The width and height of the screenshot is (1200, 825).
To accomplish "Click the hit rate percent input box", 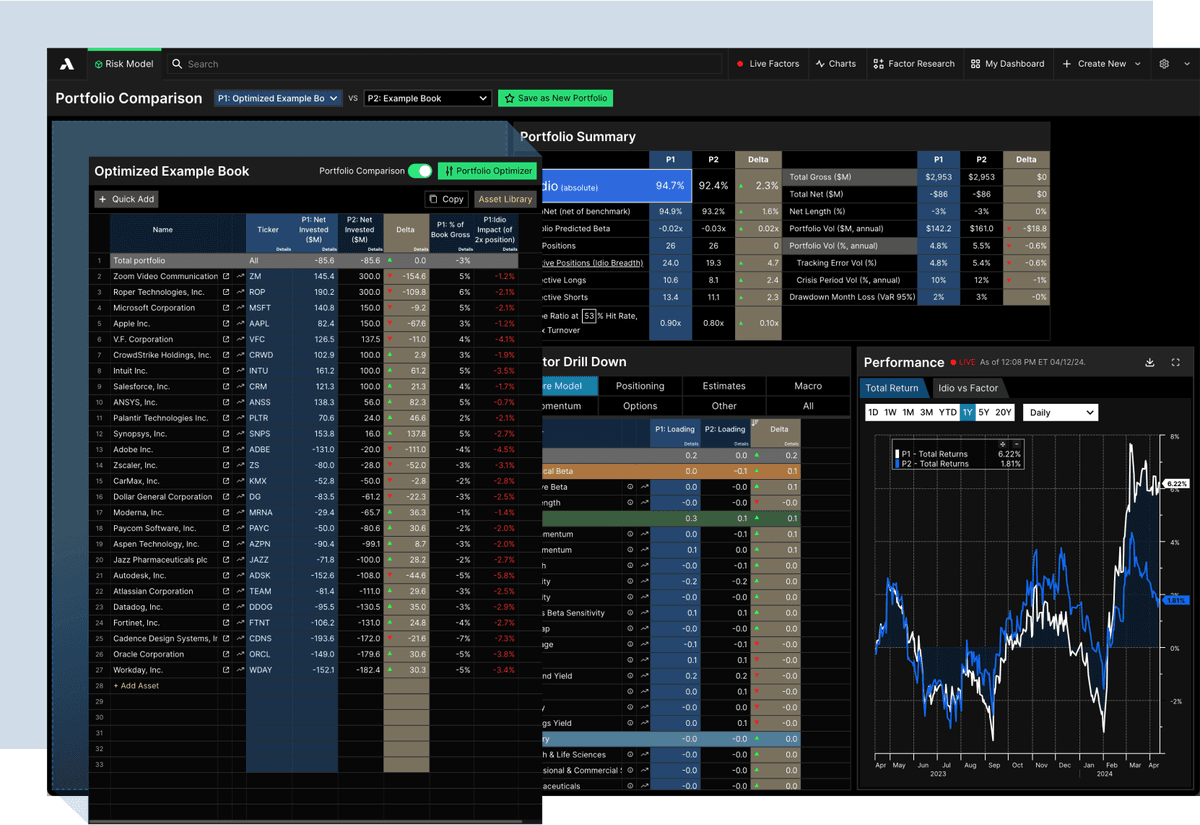I will (x=589, y=315).
